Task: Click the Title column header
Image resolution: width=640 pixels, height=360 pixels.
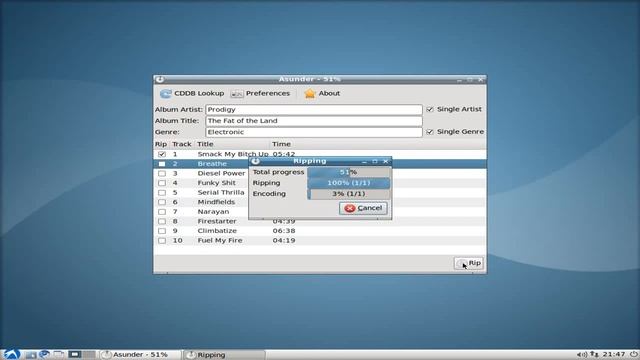Action: click(232, 144)
